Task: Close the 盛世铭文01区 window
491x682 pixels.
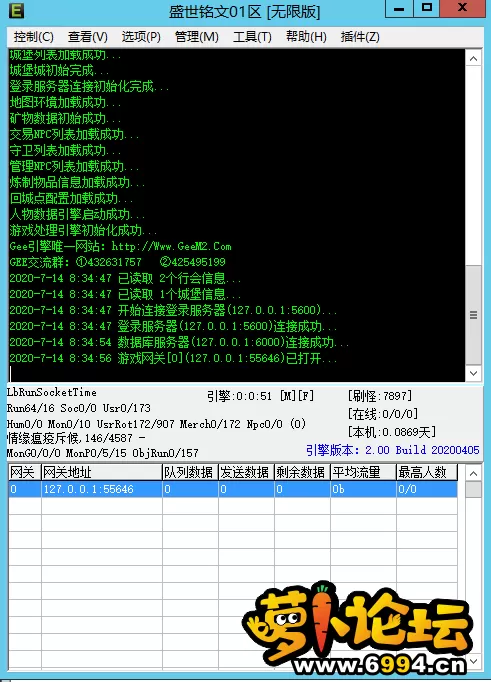Action: 463,8
